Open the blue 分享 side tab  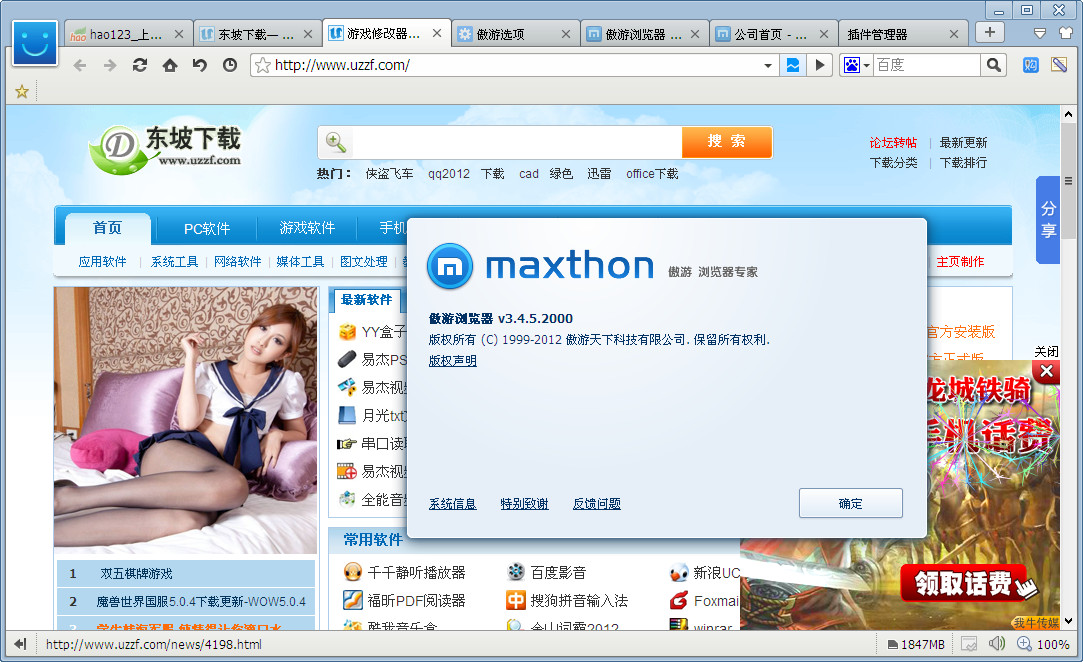tap(1048, 220)
